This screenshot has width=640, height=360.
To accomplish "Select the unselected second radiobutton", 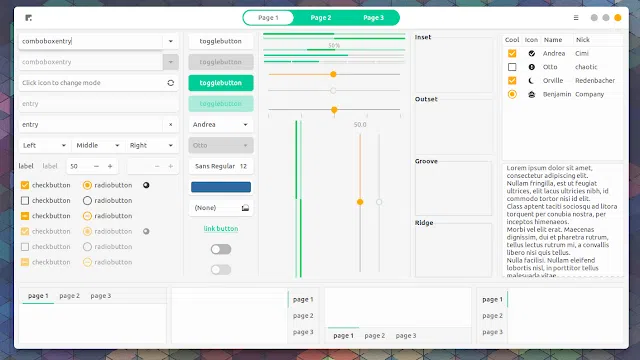I will [87, 200].
